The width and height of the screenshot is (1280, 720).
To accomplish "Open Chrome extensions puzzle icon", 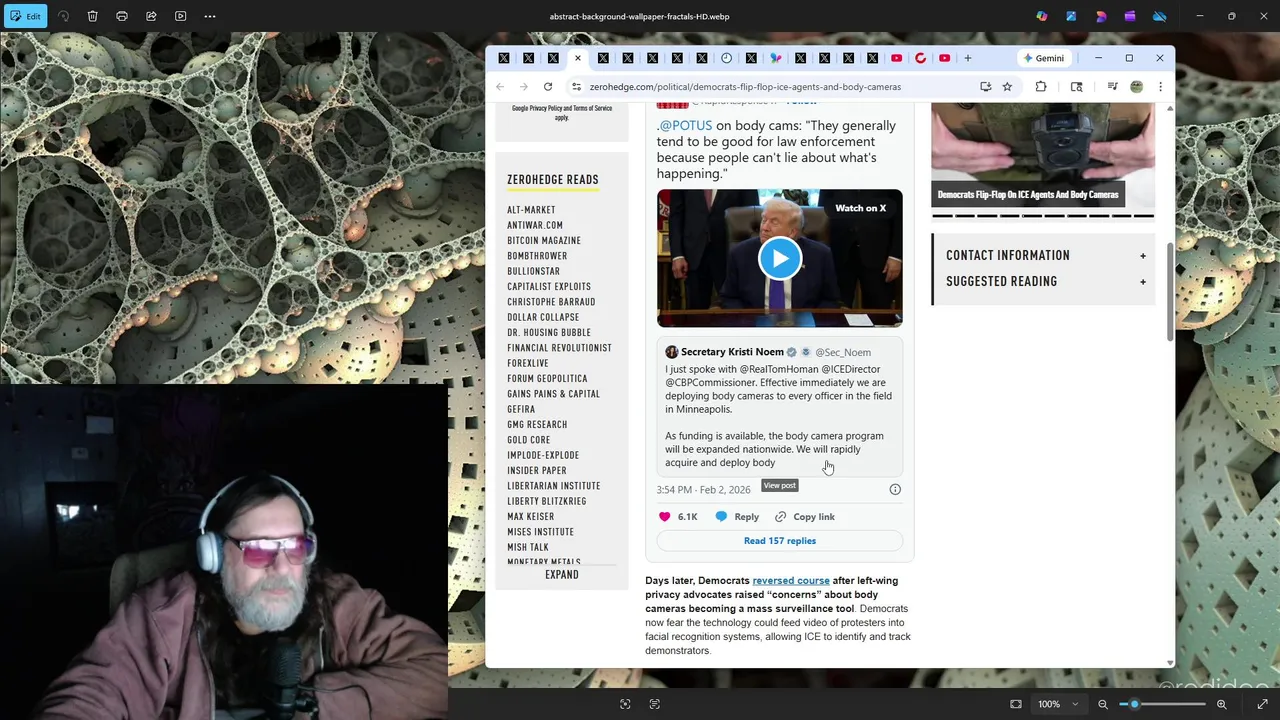I will 1041,87.
